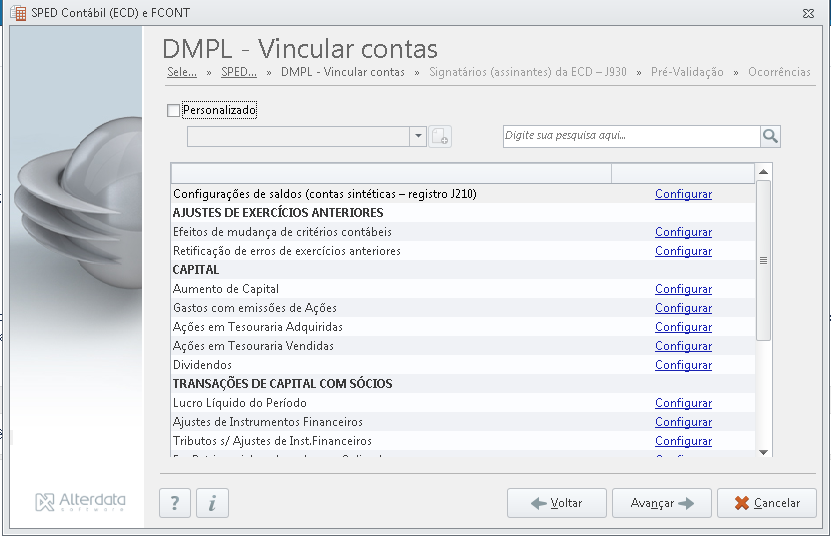This screenshot has height=536, width=831.
Task: Click the SPED Contábil window title icon
Action: [18, 13]
